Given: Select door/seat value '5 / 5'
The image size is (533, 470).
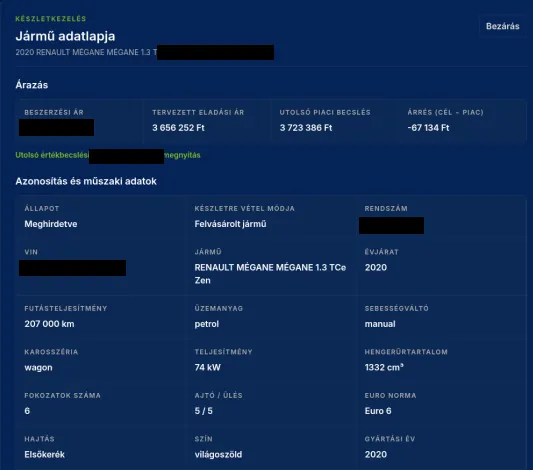Looking at the screenshot, I should pyautogui.click(x=203, y=411).
